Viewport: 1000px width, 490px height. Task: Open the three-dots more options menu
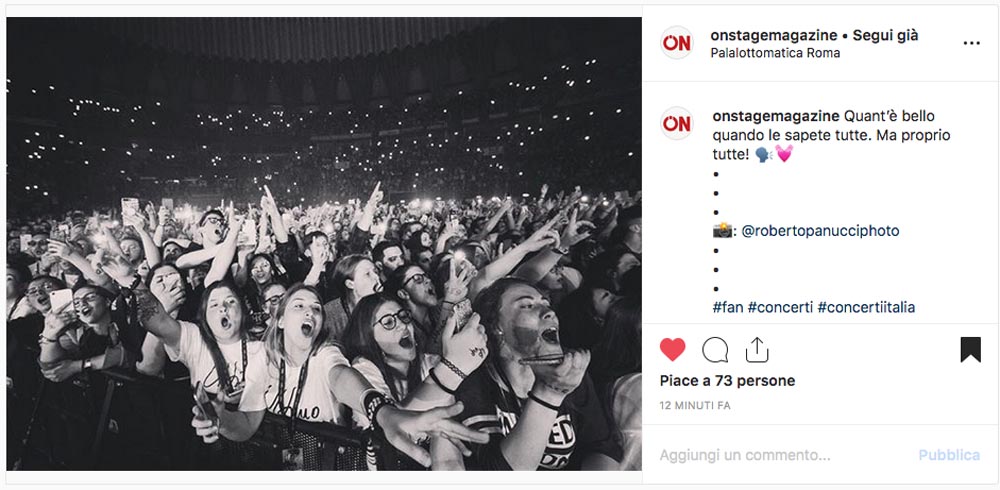971,43
